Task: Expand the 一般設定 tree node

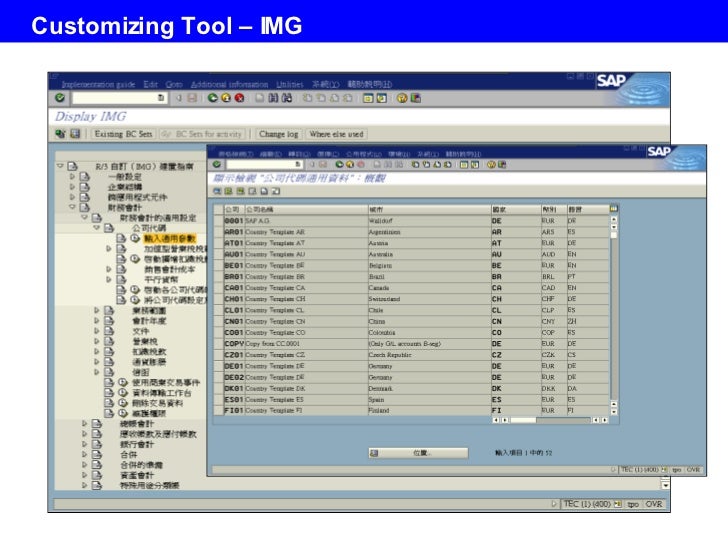Action: click(x=72, y=176)
